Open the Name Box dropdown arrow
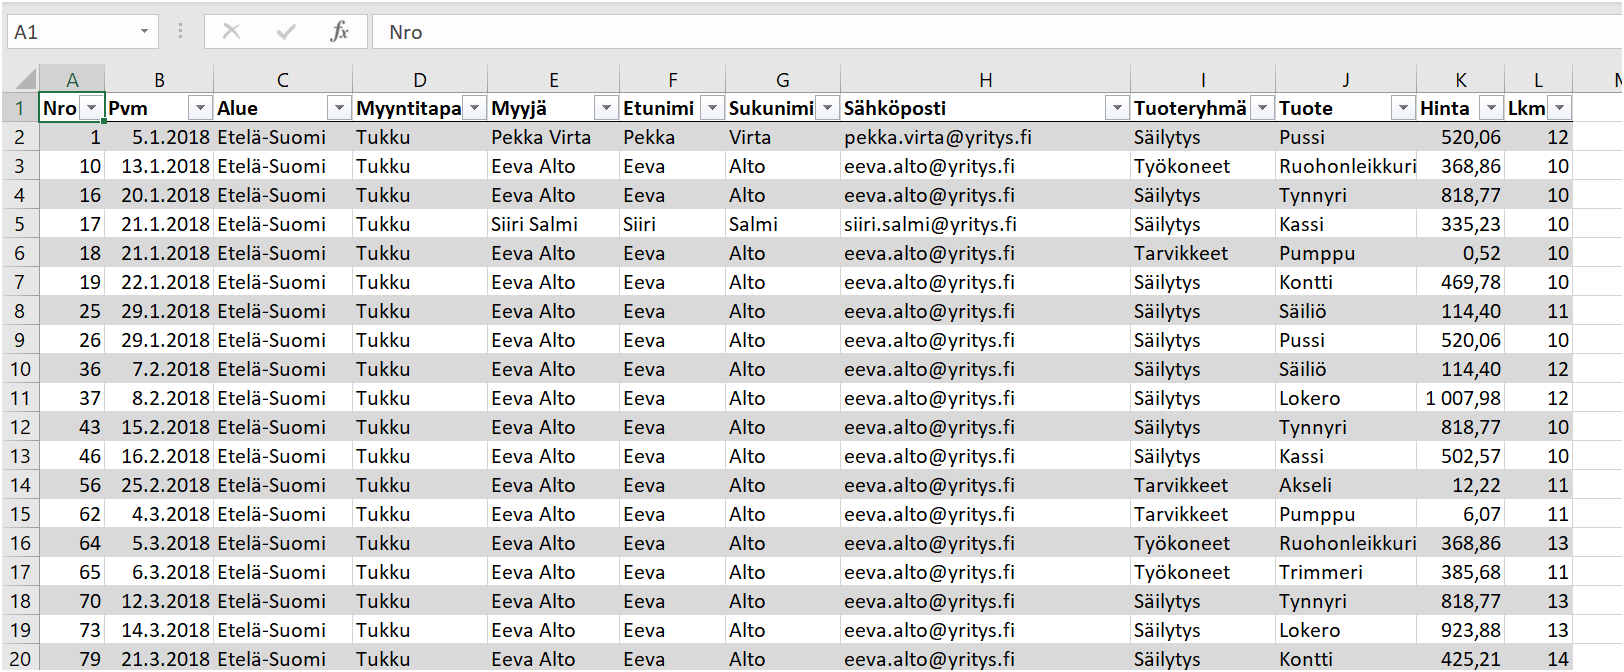 pos(144,32)
